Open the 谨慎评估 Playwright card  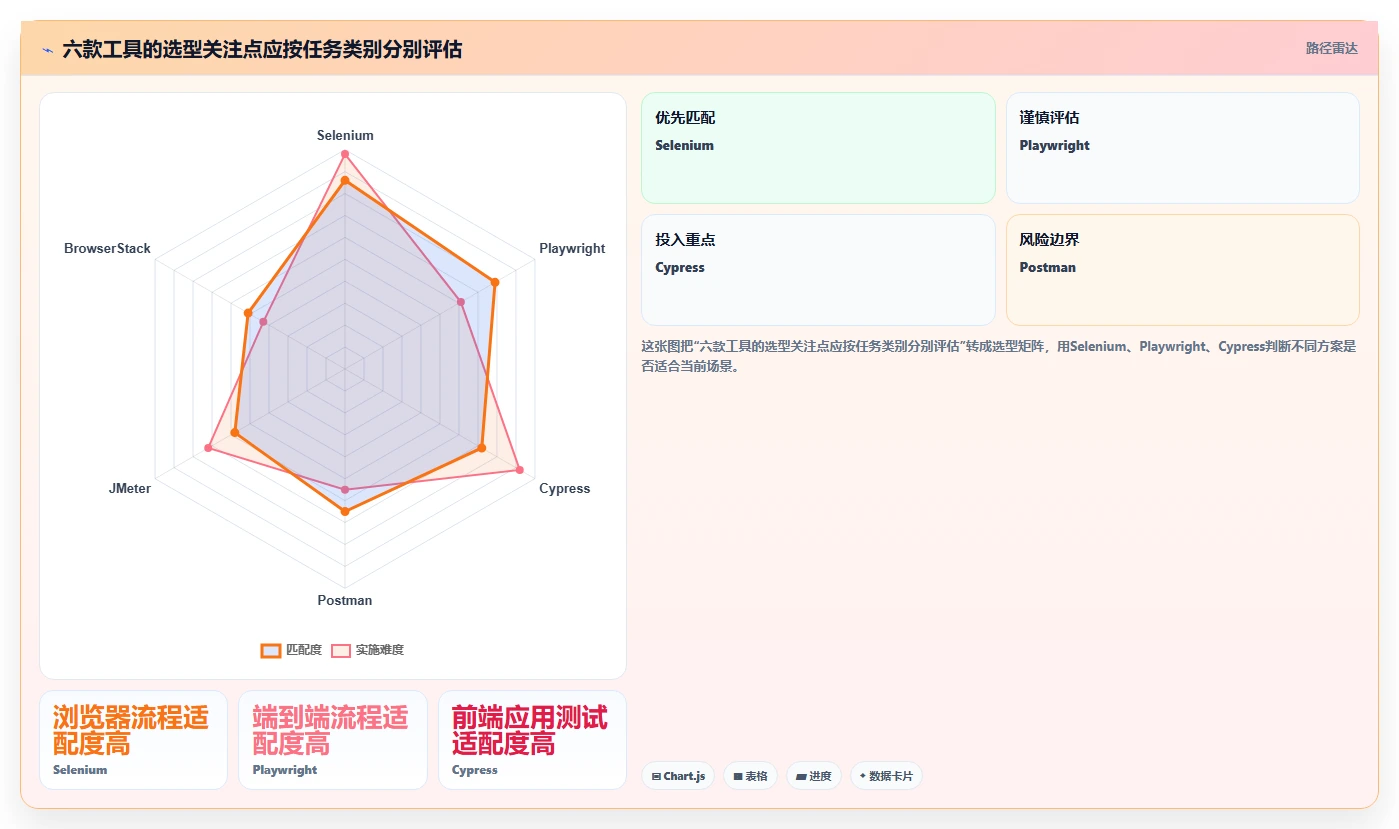pyautogui.click(x=1183, y=148)
